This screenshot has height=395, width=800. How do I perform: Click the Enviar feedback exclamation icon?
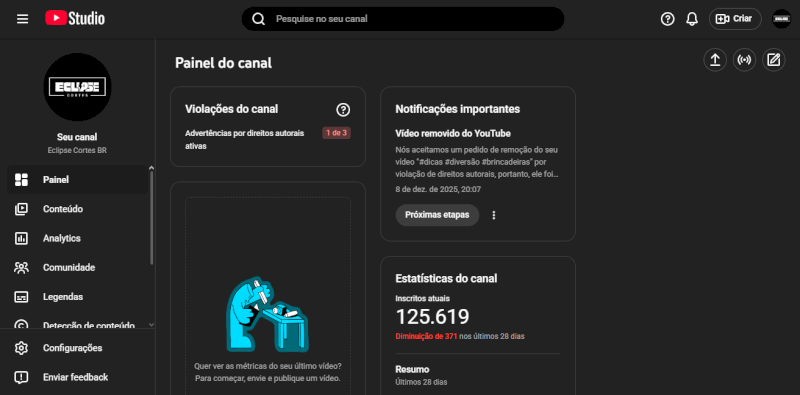[21, 378]
